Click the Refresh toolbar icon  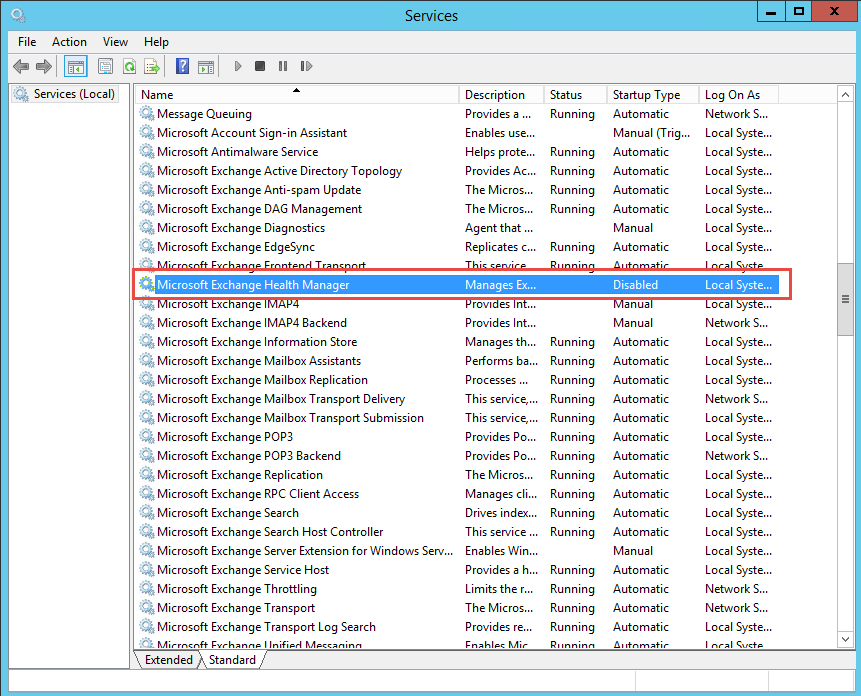click(x=130, y=66)
